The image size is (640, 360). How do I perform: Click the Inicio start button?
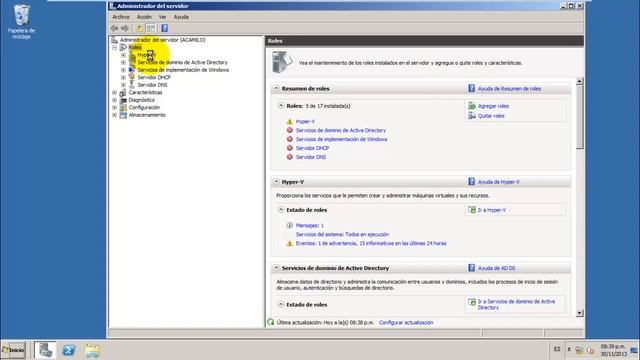[x=13, y=350]
